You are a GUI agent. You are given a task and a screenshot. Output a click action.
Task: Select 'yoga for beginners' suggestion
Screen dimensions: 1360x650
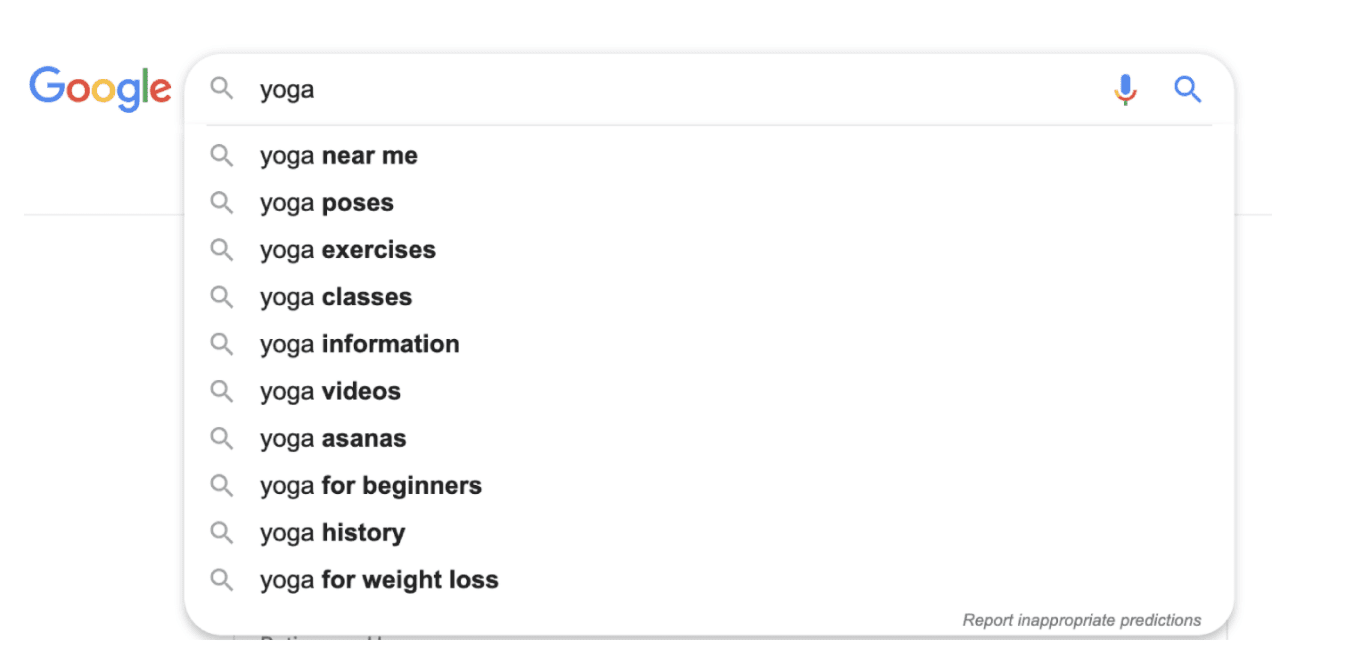coord(709,485)
